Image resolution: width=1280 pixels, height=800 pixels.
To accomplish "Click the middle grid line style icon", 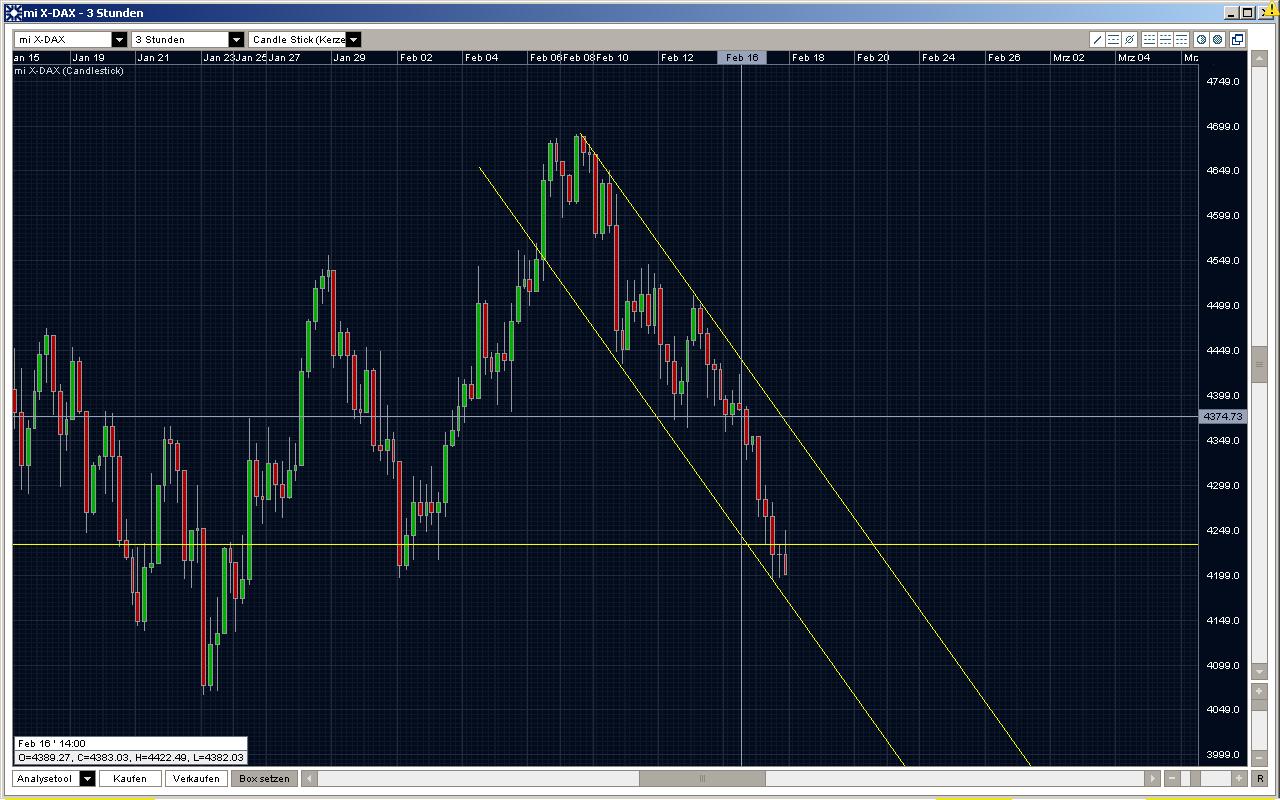I will click(1164, 40).
